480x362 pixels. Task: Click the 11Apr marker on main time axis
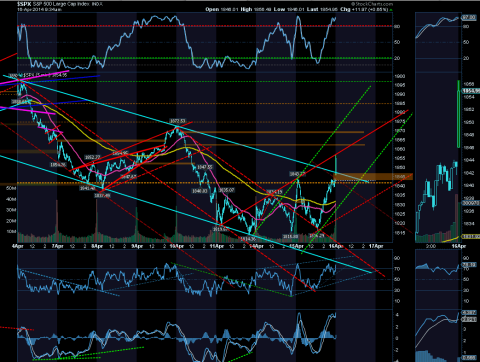[217, 246]
